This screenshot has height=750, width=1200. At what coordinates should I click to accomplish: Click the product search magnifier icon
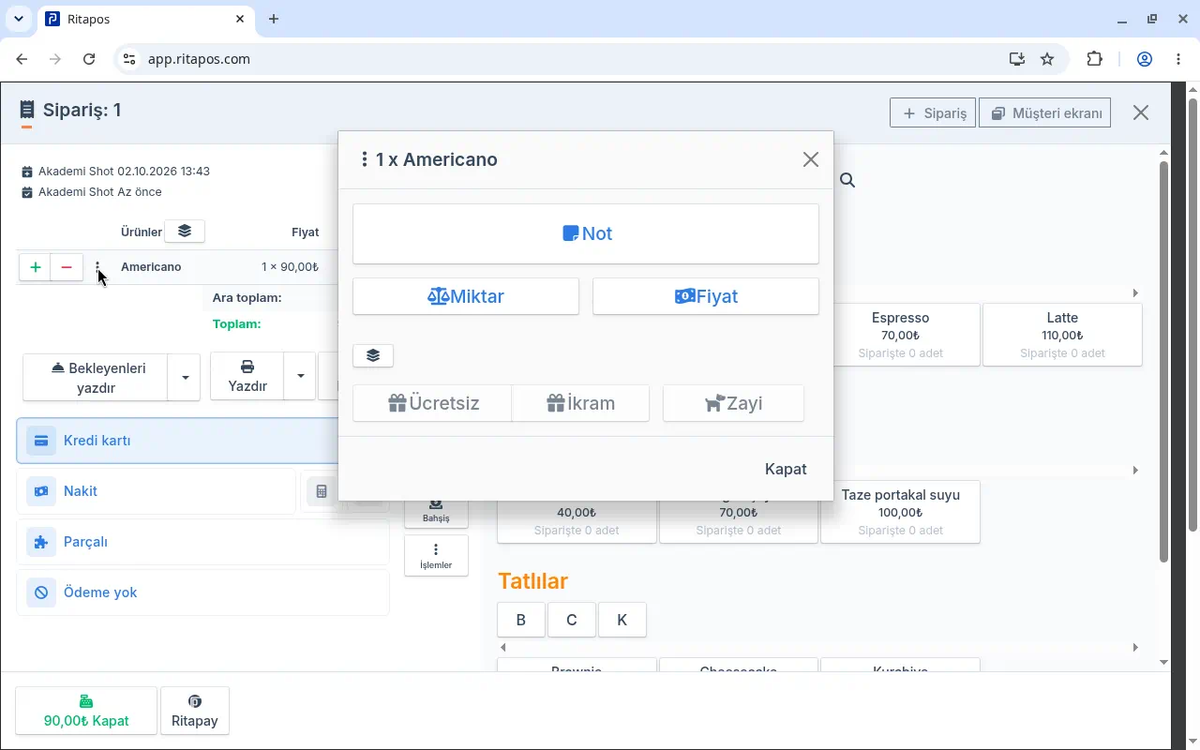point(847,180)
